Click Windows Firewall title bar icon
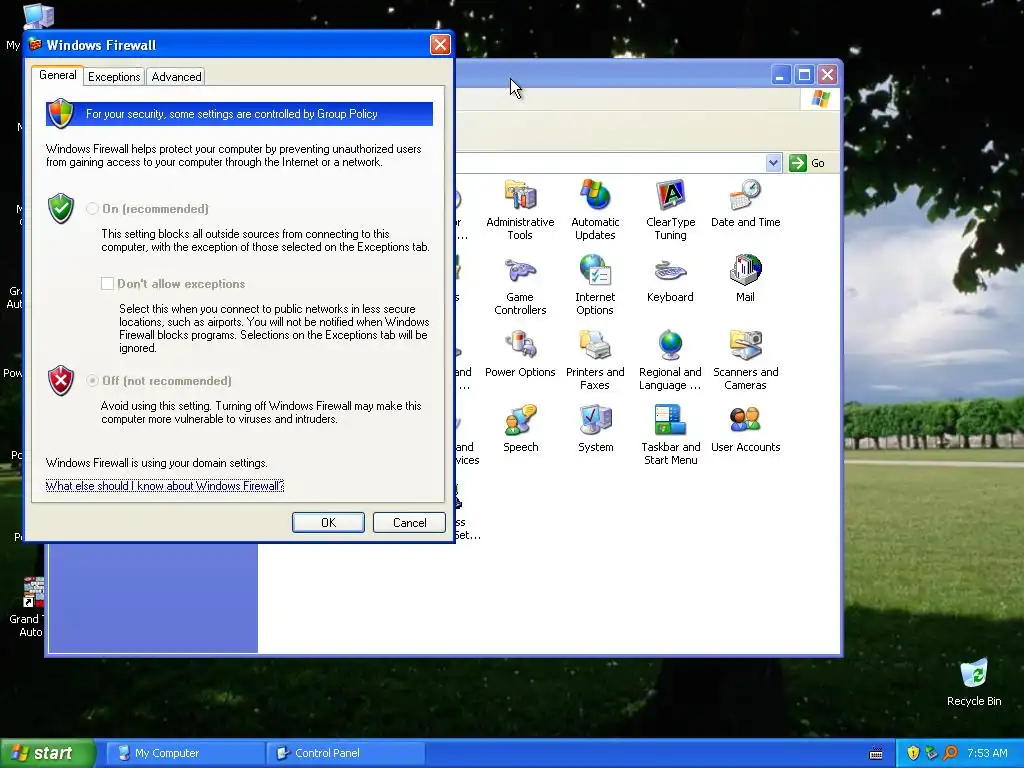The height and width of the screenshot is (768, 1024). point(35,44)
